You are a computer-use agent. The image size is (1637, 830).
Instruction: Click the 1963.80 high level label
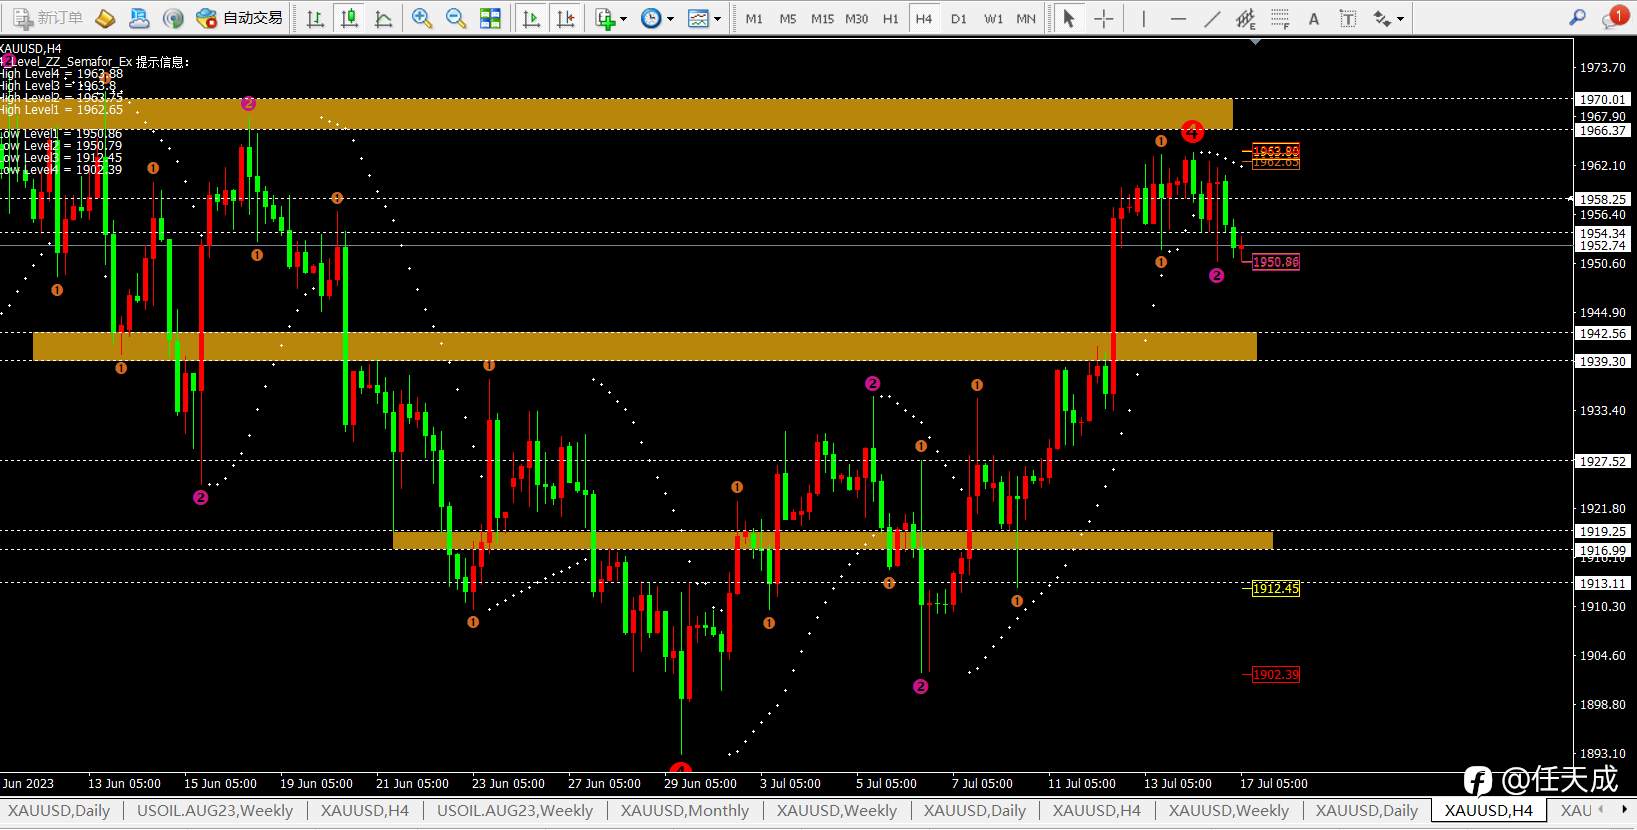coord(1276,151)
